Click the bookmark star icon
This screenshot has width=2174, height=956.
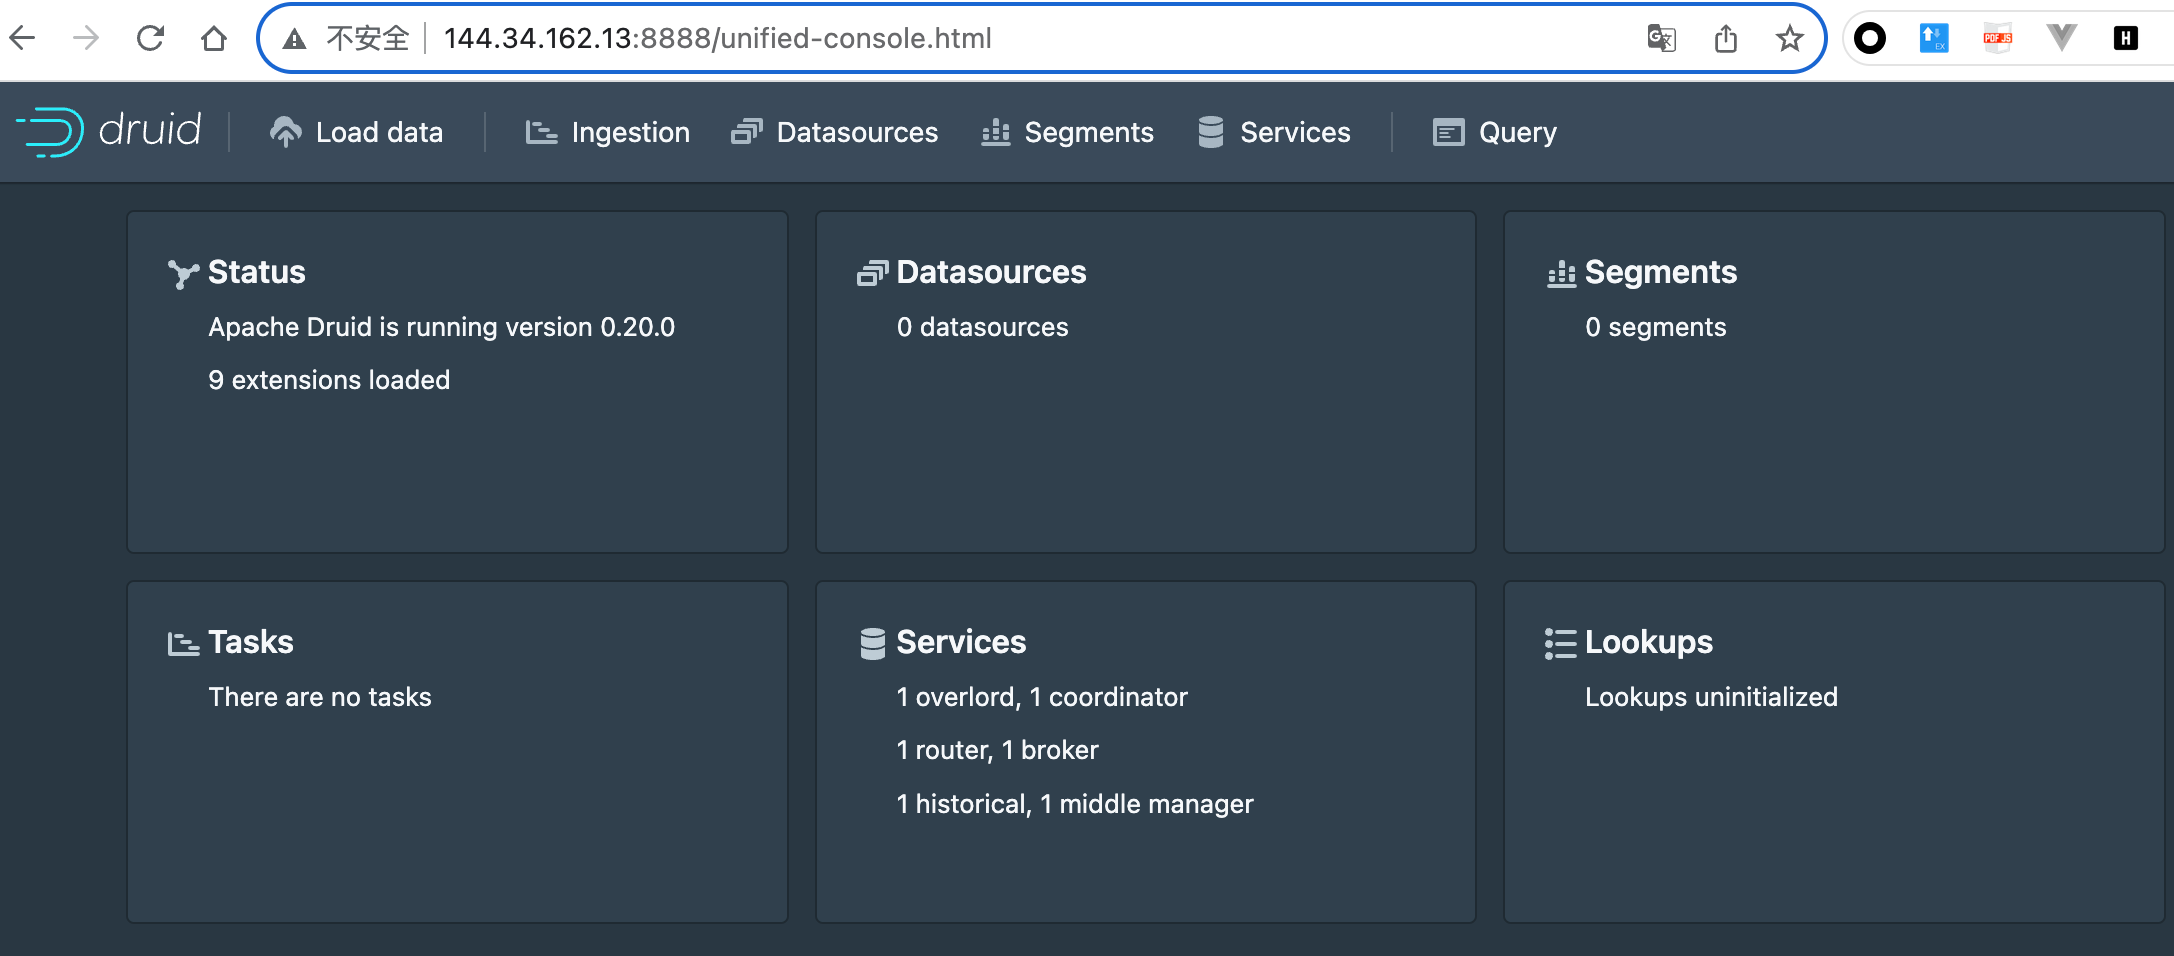[x=1789, y=38]
